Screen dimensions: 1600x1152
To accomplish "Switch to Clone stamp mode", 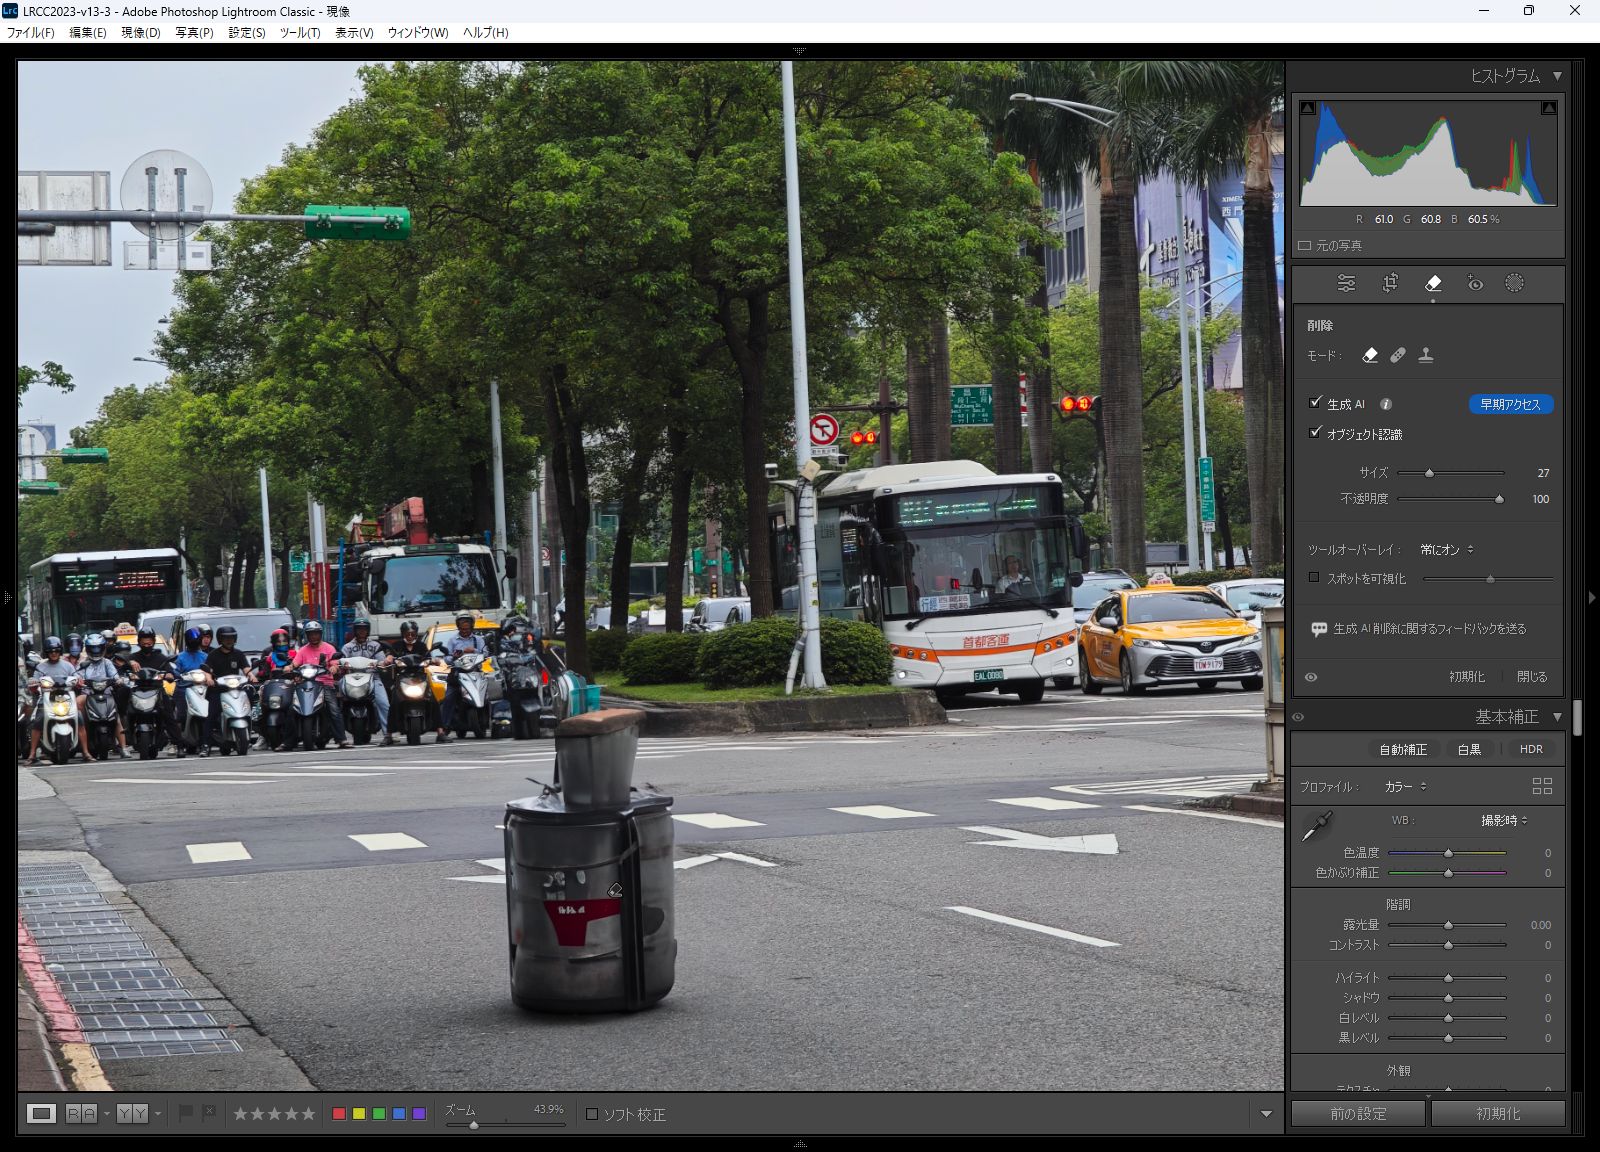I will pos(1426,355).
